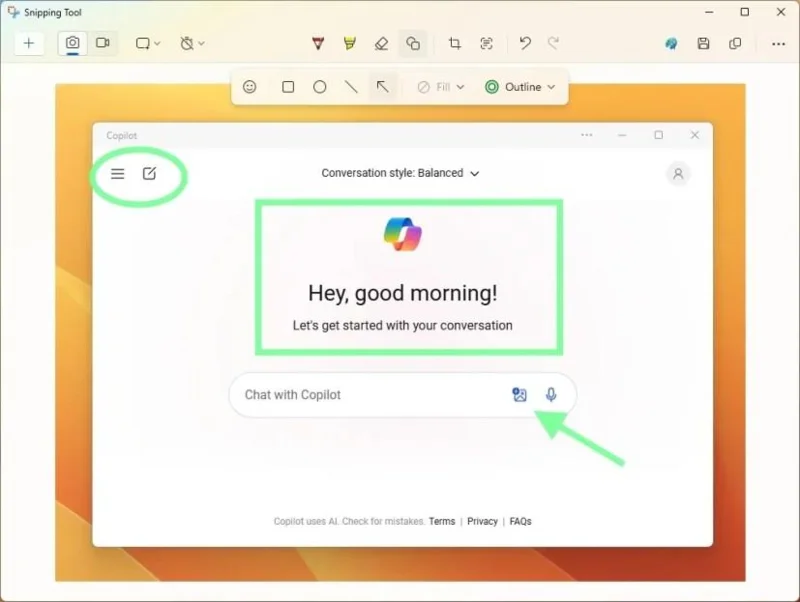The width and height of the screenshot is (800, 602).
Task: Save the snip with floppy icon
Action: click(x=704, y=44)
